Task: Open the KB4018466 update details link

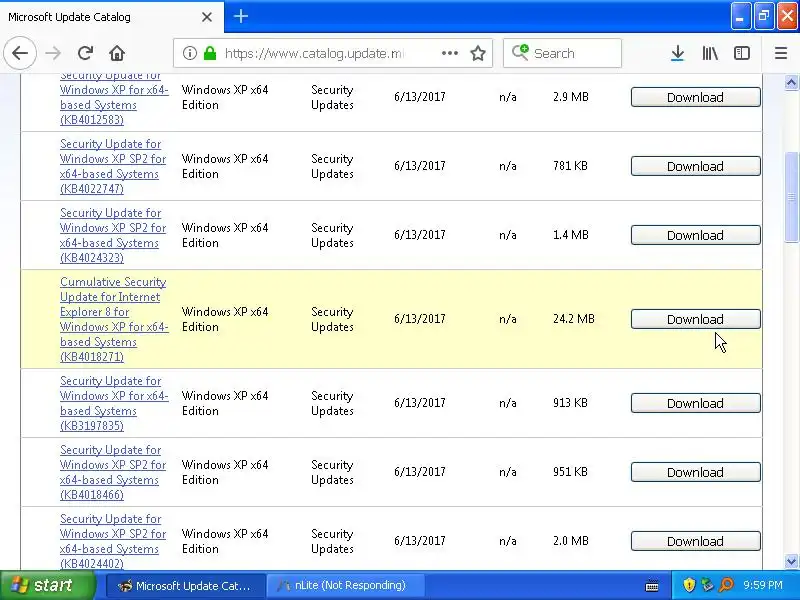Action: click(113, 472)
